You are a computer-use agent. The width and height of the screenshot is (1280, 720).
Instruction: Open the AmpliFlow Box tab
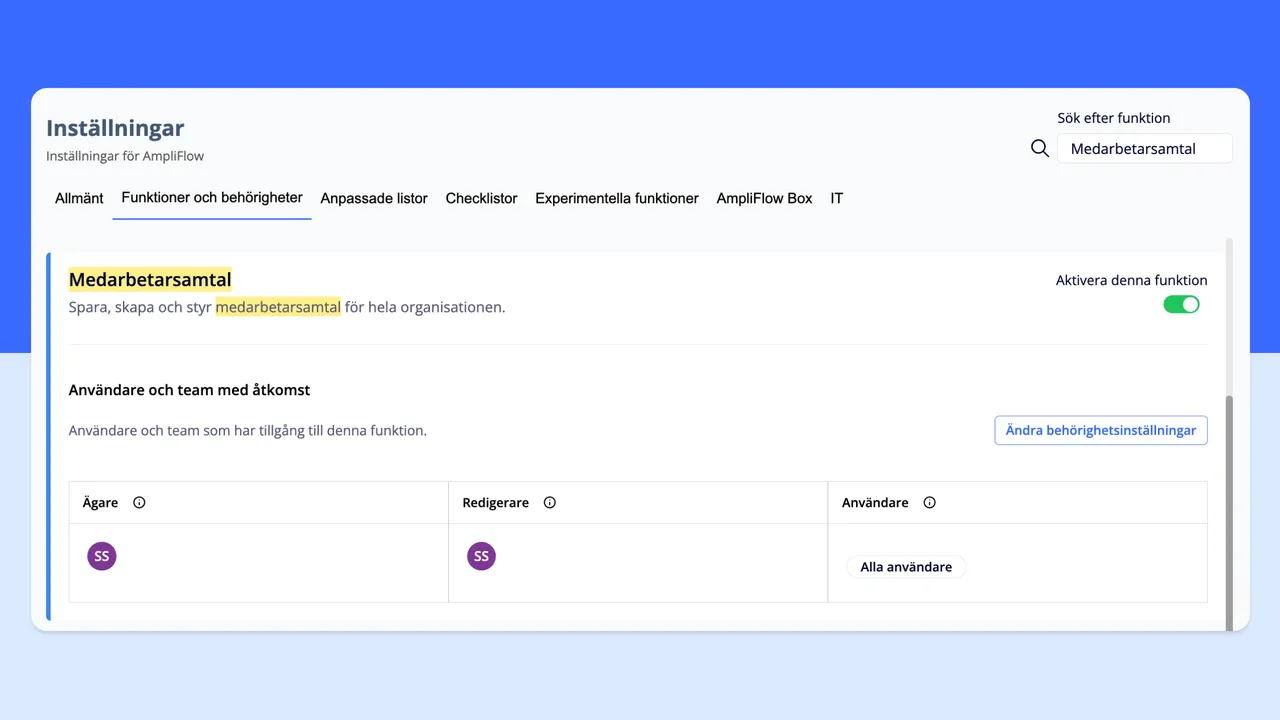pyautogui.click(x=764, y=198)
